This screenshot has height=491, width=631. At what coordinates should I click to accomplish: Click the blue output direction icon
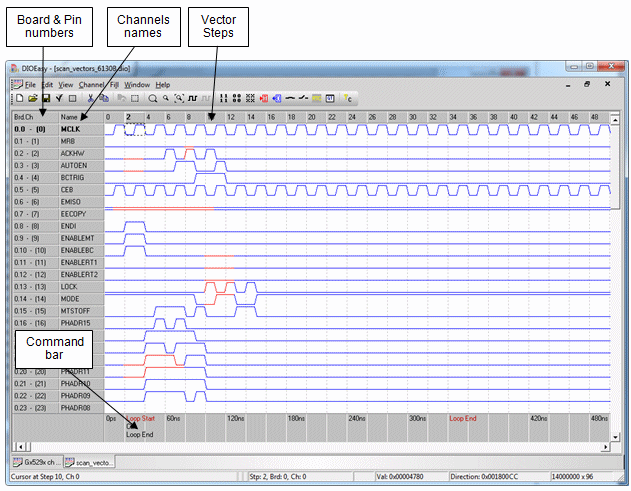[277, 98]
